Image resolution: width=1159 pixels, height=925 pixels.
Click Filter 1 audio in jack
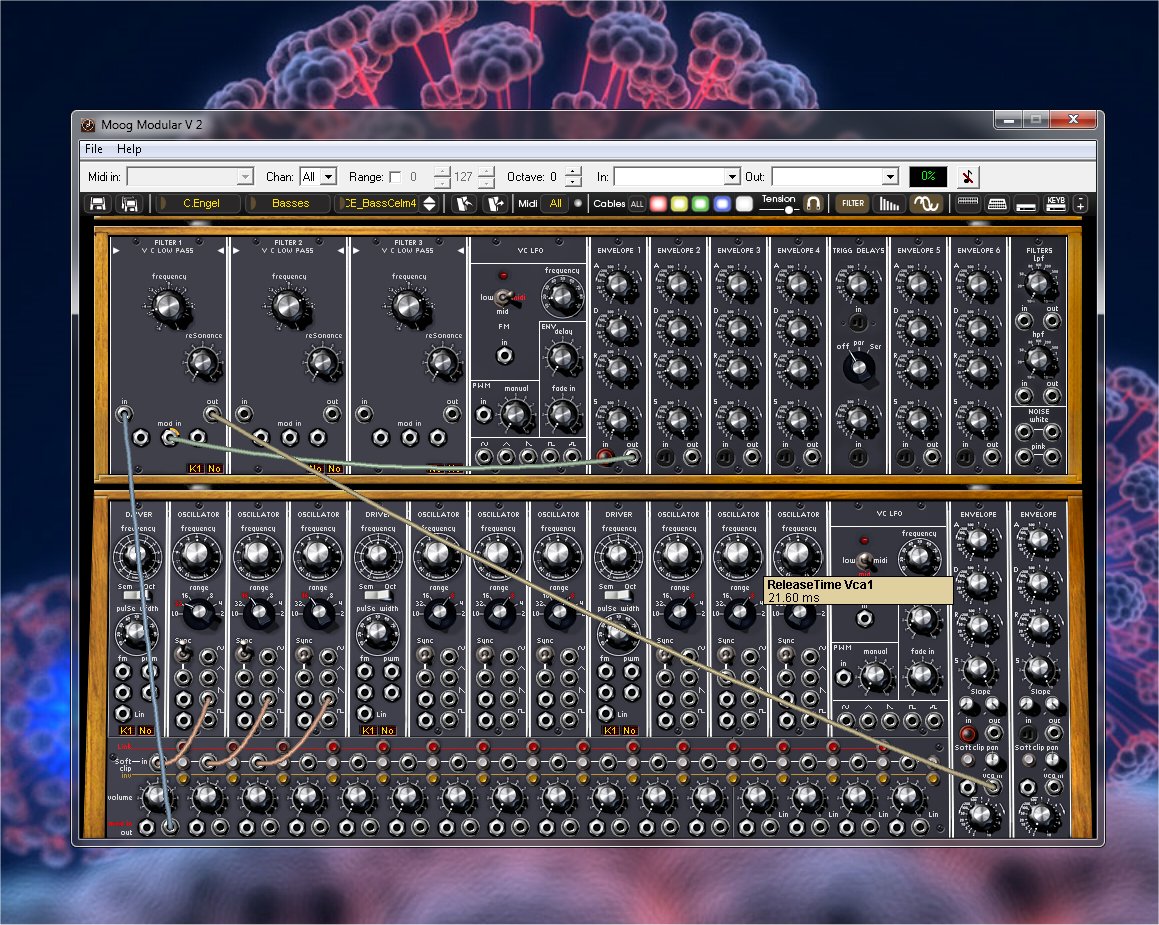[x=124, y=414]
